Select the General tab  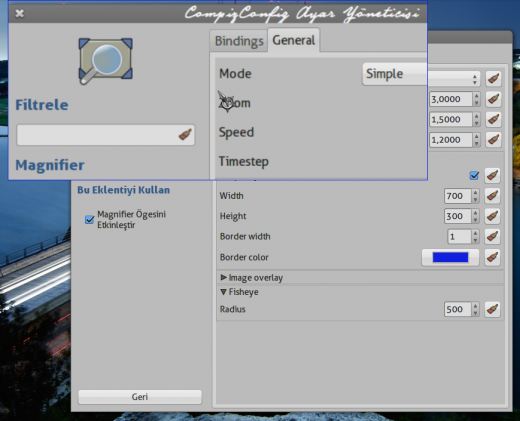pos(294,40)
